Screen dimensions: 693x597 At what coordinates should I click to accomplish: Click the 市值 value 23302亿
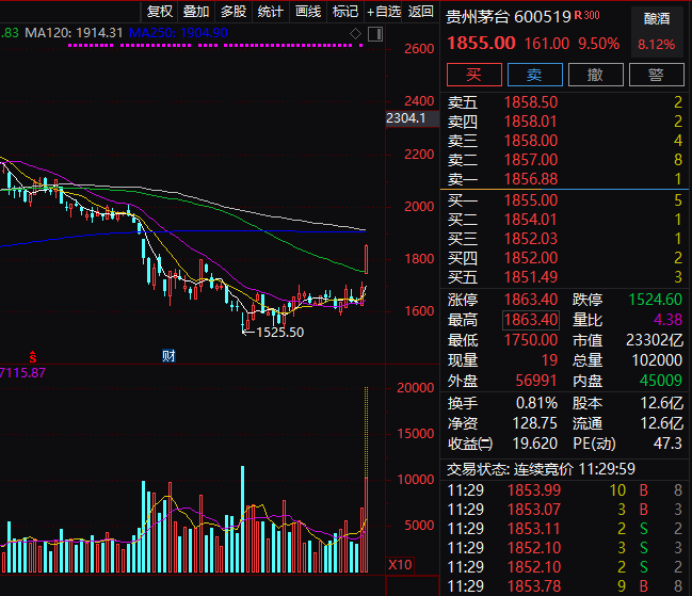pyautogui.click(x=655, y=340)
